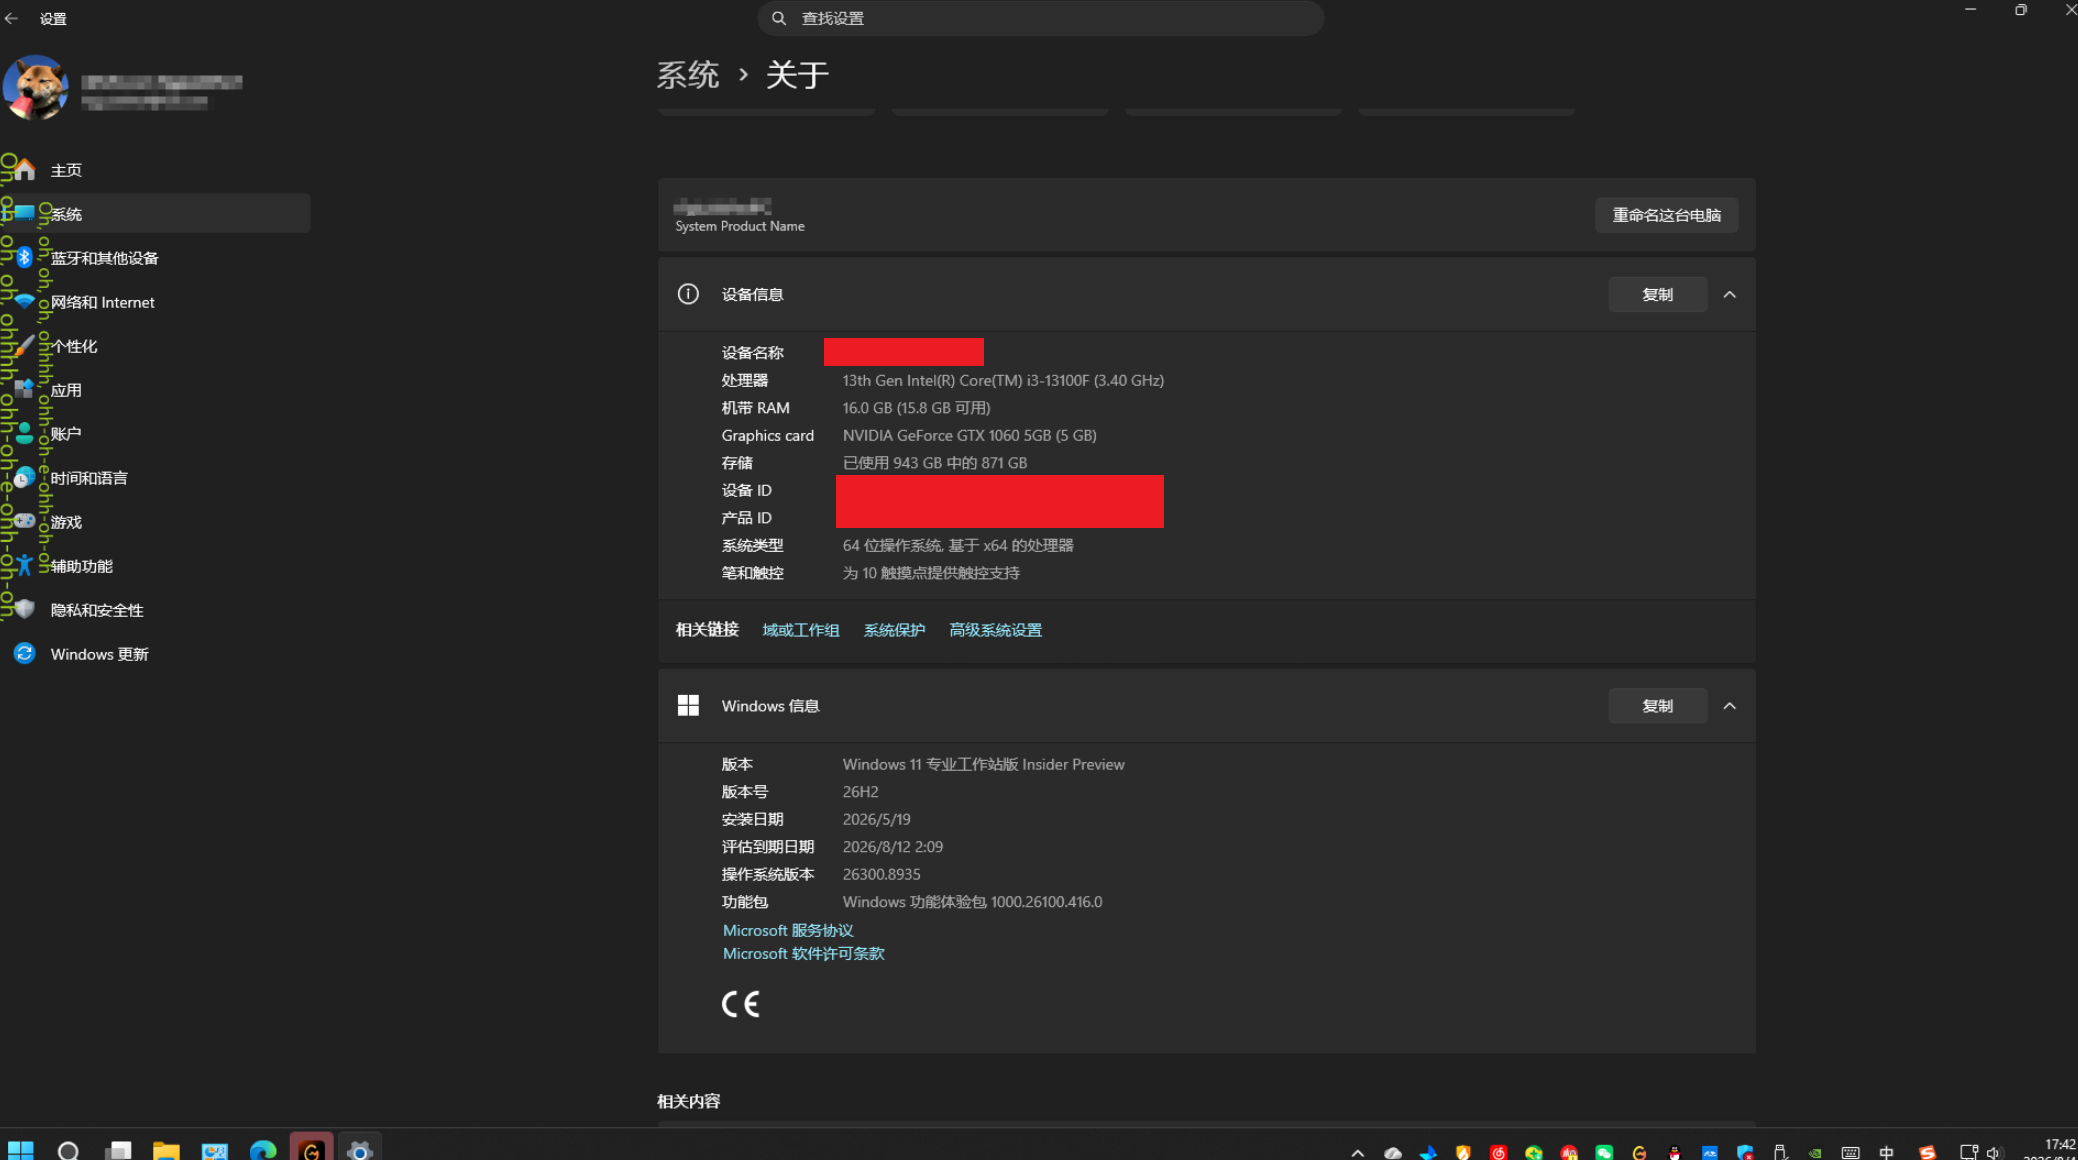Open the 高级系统设置 link

[995, 630]
